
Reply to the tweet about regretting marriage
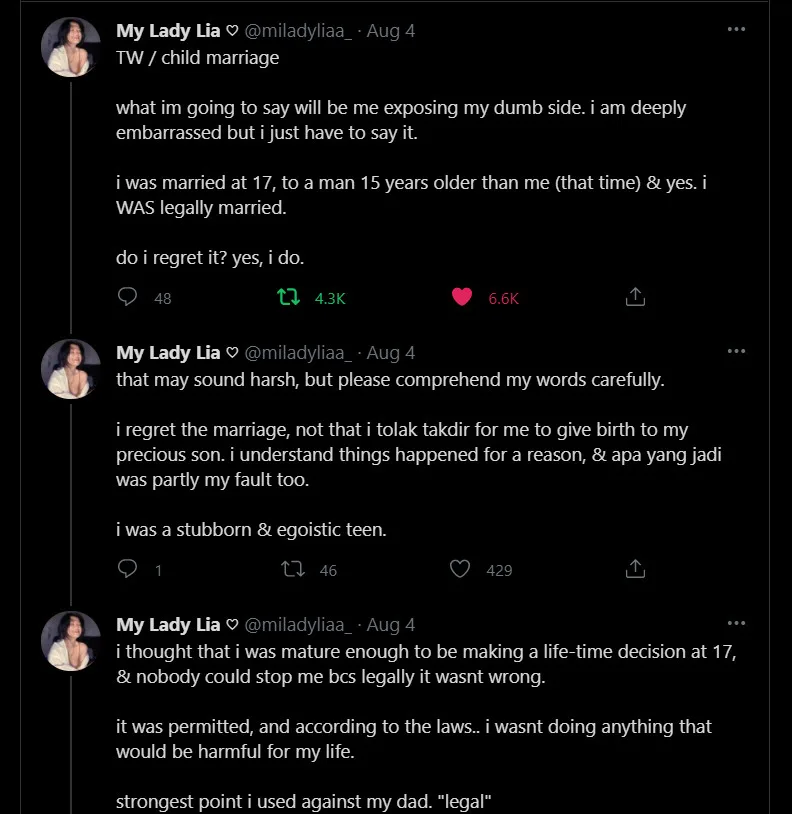[x=127, y=569]
